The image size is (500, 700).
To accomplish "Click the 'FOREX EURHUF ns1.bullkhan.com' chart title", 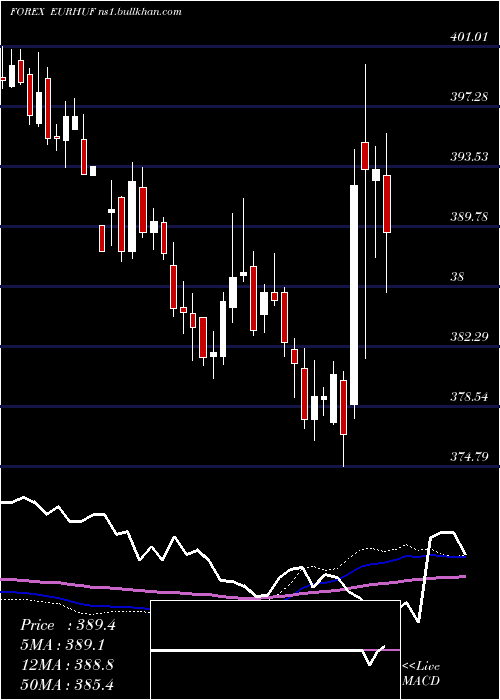I will click(x=96, y=12).
